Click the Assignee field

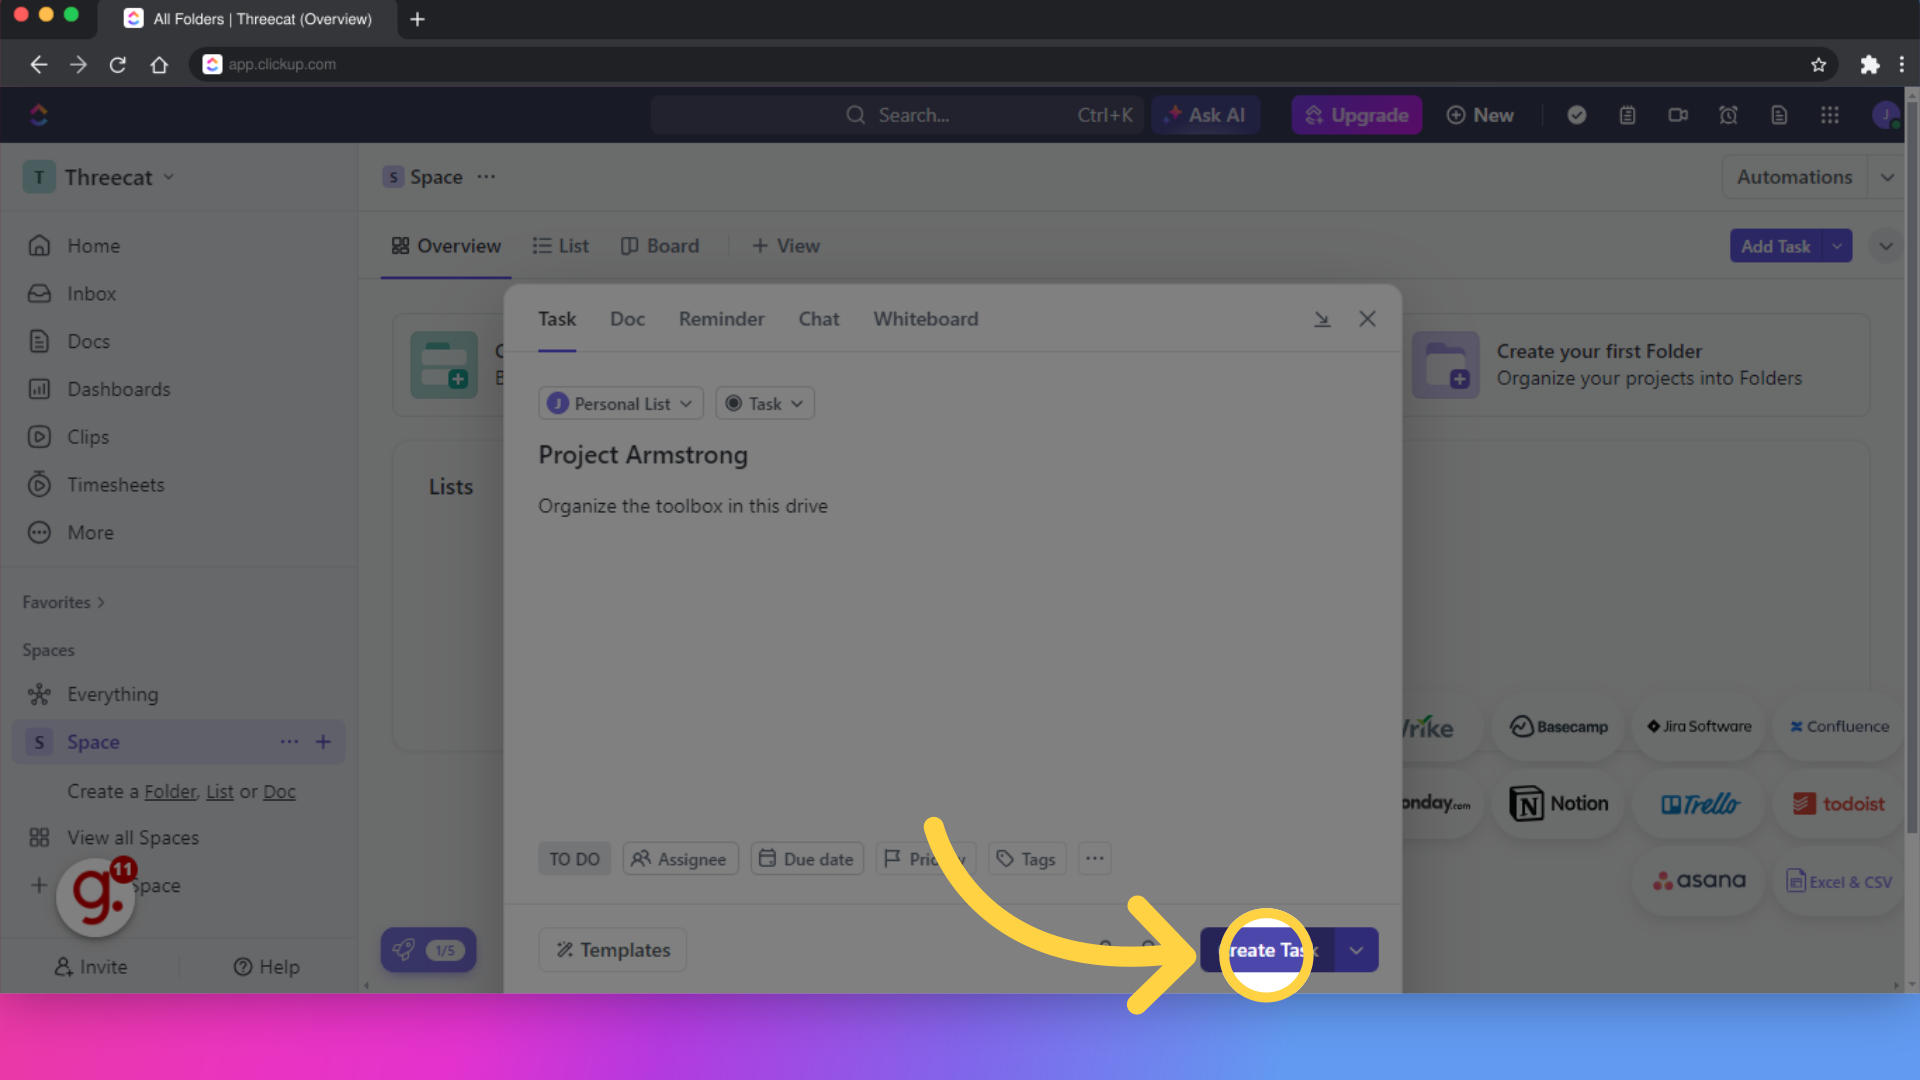[679, 858]
